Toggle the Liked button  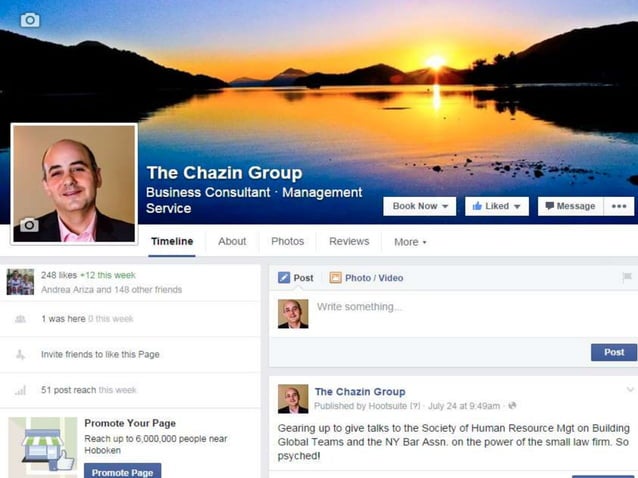point(497,206)
